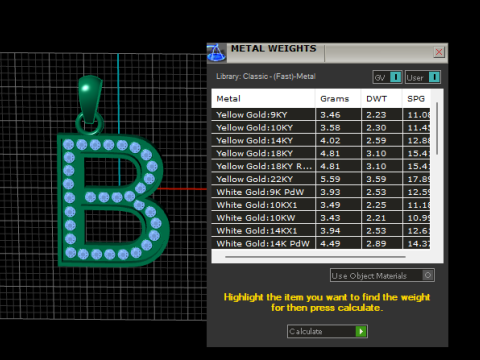Viewport: 480px width, 360px height.
Task: Select the White Gold:10KW row
Action: pyautogui.click(x=321, y=218)
